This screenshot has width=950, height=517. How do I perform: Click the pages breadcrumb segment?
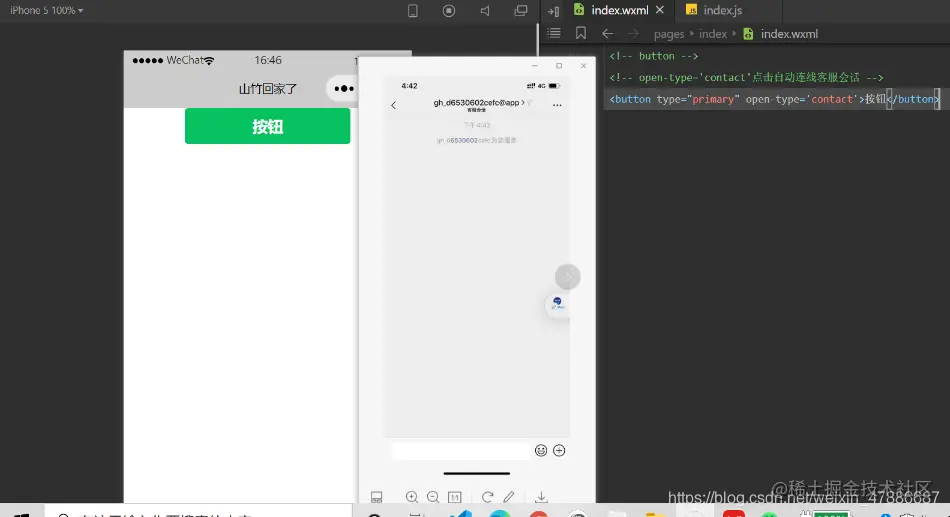[669, 34]
